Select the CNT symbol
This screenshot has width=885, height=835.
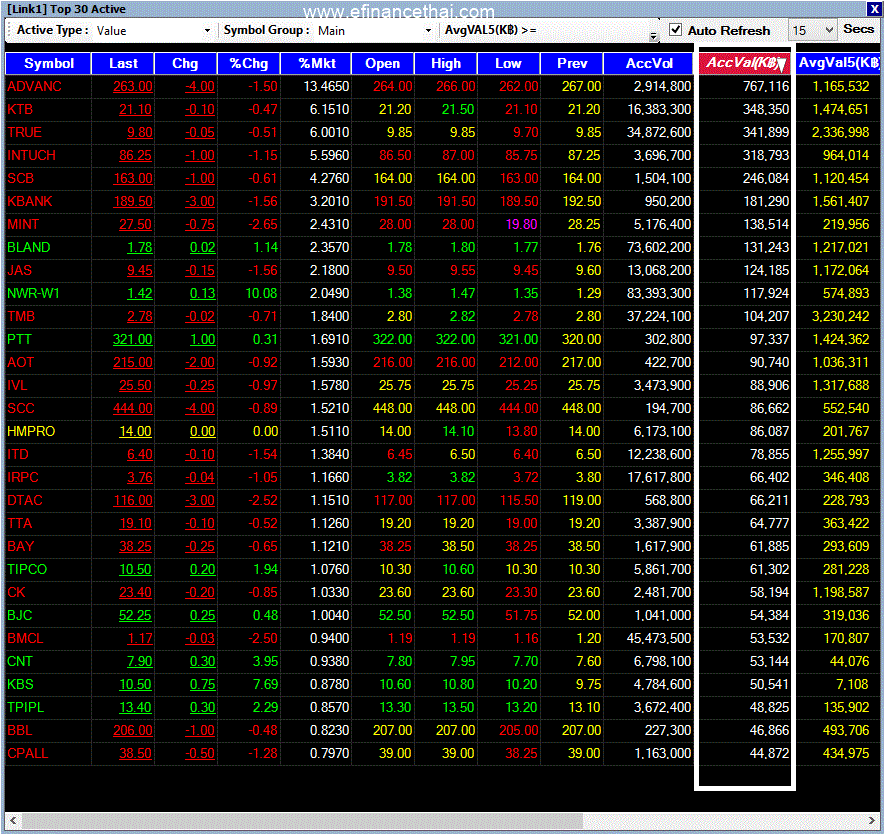(20, 661)
